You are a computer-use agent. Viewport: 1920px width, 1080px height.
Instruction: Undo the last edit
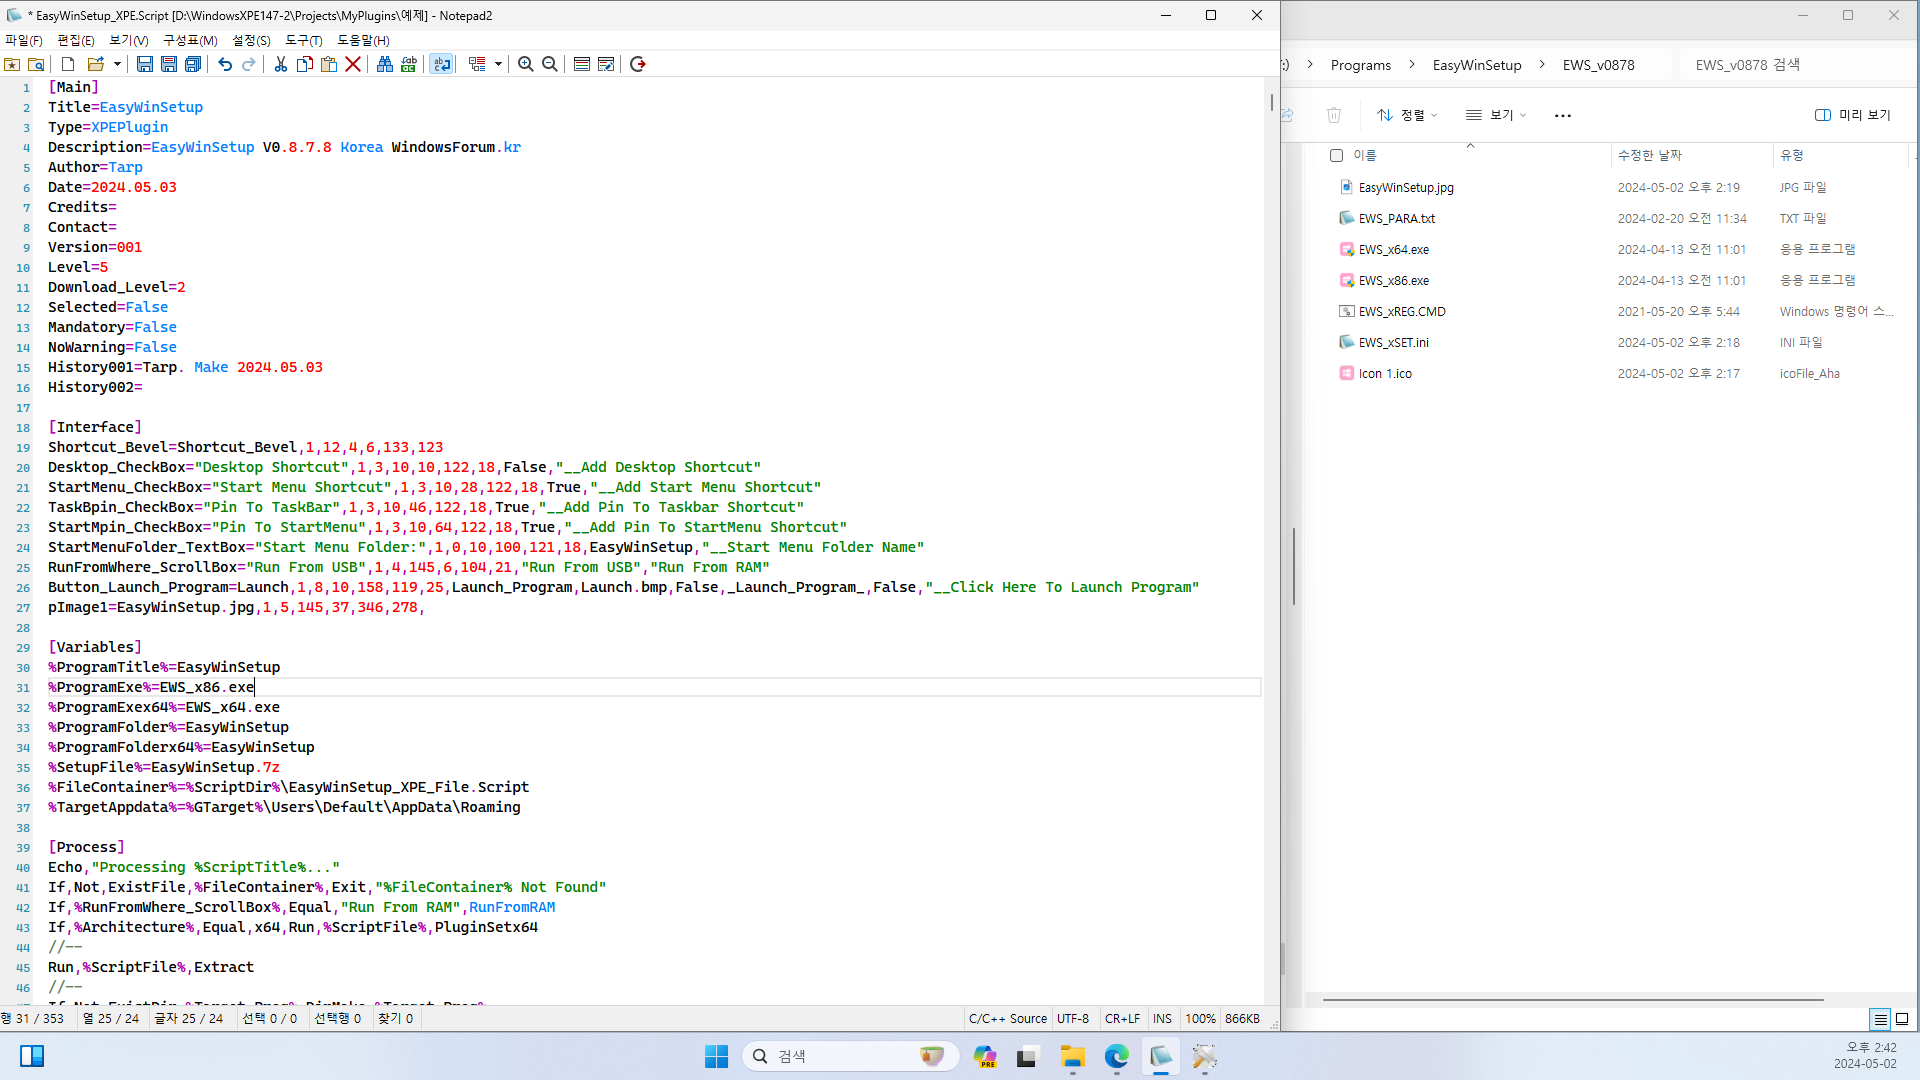(225, 64)
